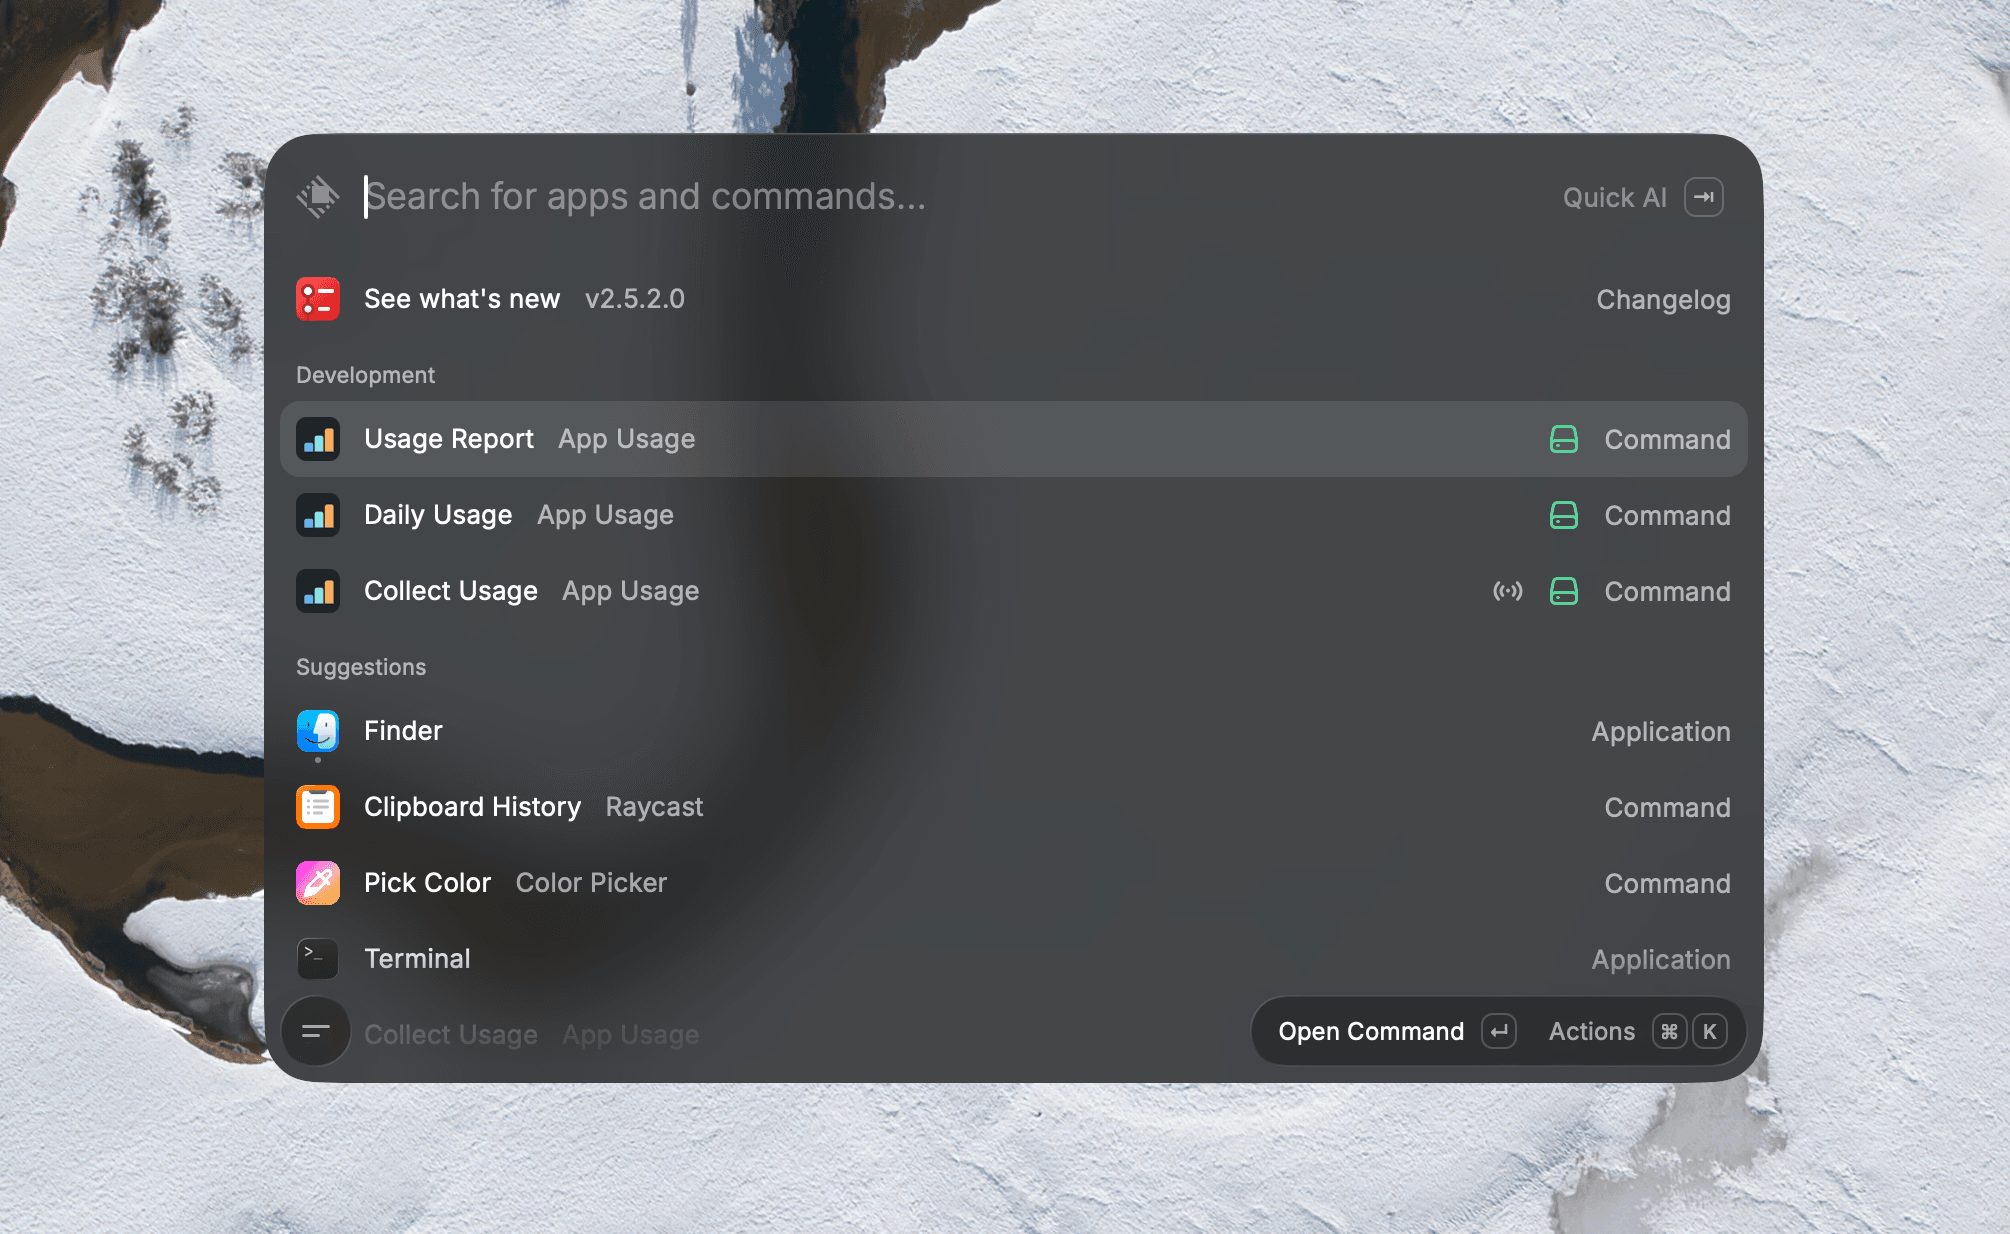Click the Usage Report bar chart icon
The height and width of the screenshot is (1234, 2010).
318,439
